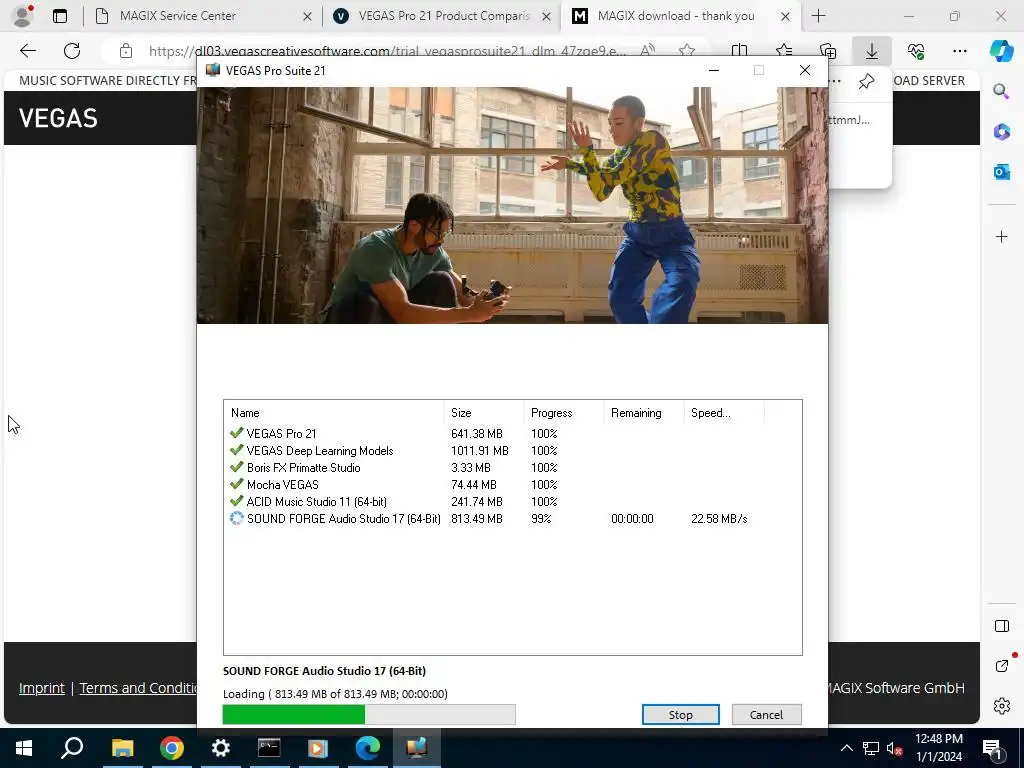Open Windows Start menu
This screenshot has width=1024, height=768.
click(x=24, y=748)
